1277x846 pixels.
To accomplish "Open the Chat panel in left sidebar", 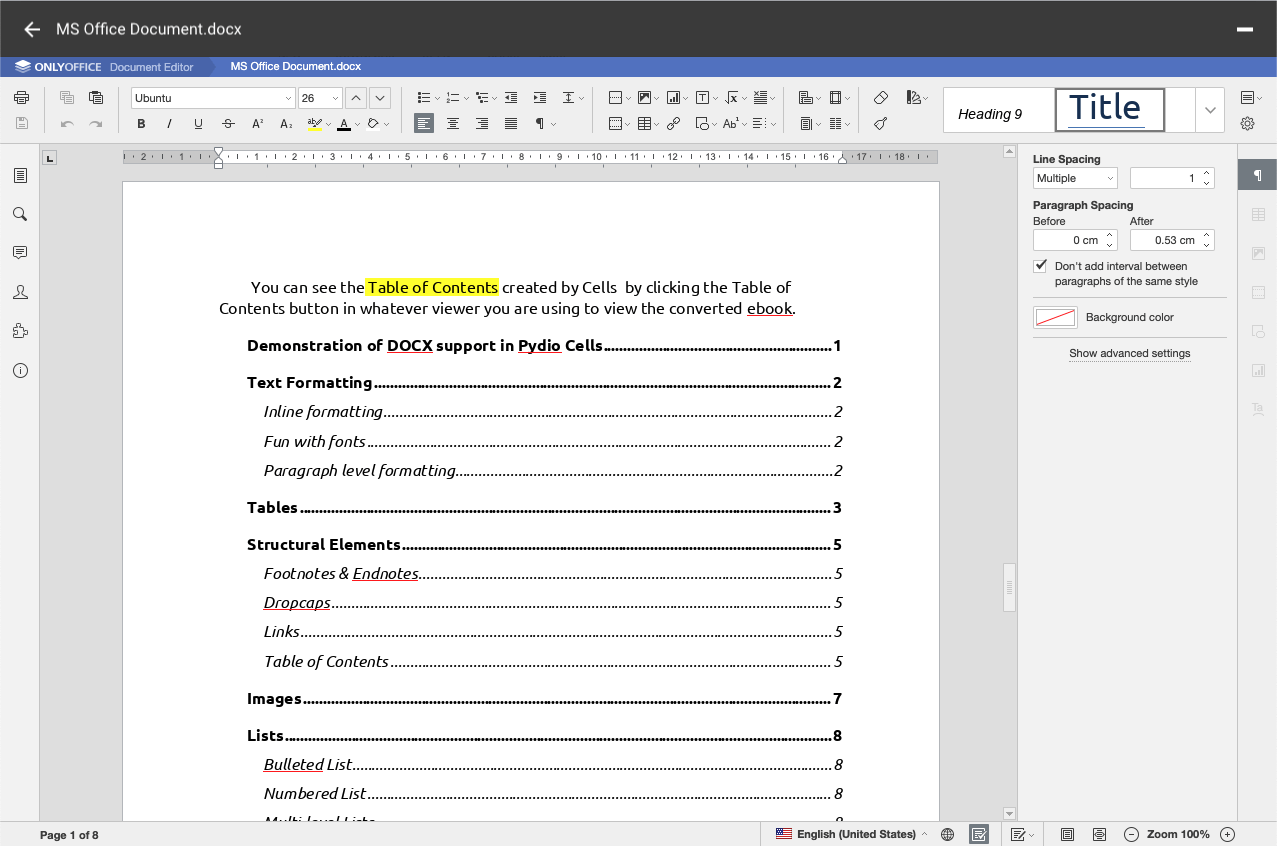I will point(20,292).
